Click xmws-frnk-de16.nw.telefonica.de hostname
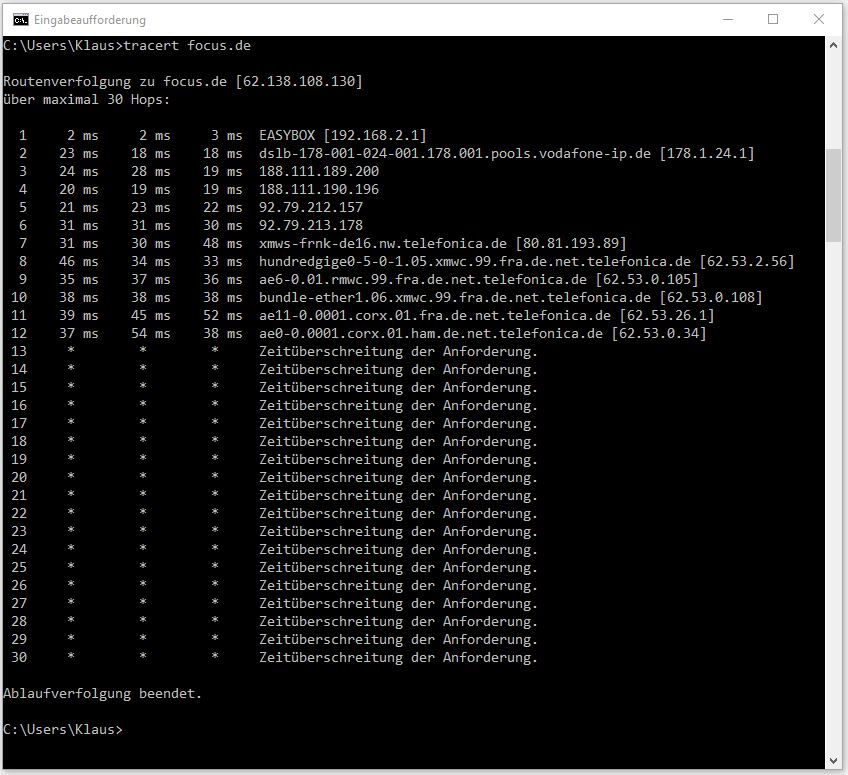The image size is (848, 775). click(383, 243)
